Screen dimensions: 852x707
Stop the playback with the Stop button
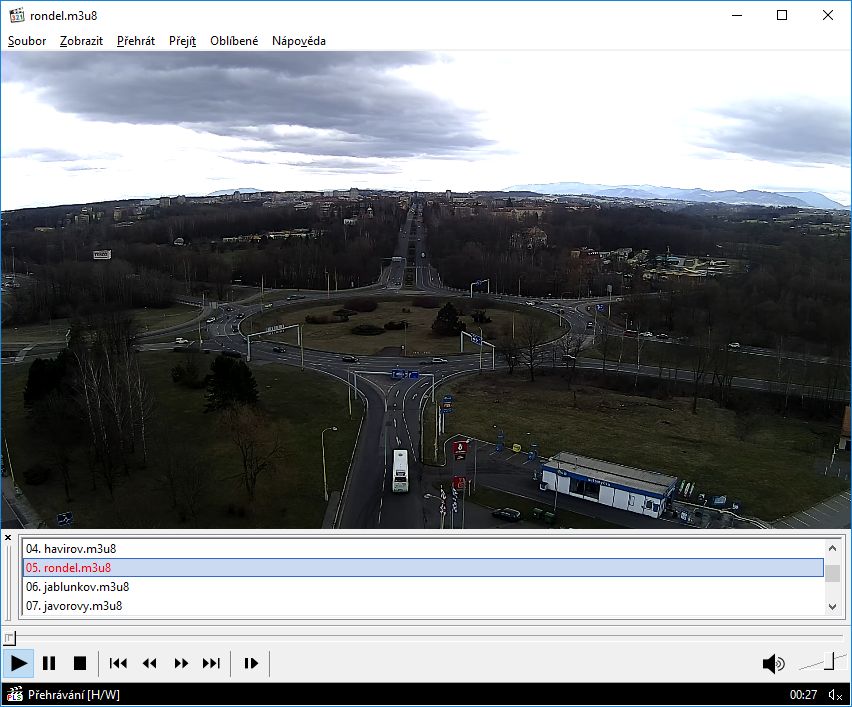[x=80, y=663]
